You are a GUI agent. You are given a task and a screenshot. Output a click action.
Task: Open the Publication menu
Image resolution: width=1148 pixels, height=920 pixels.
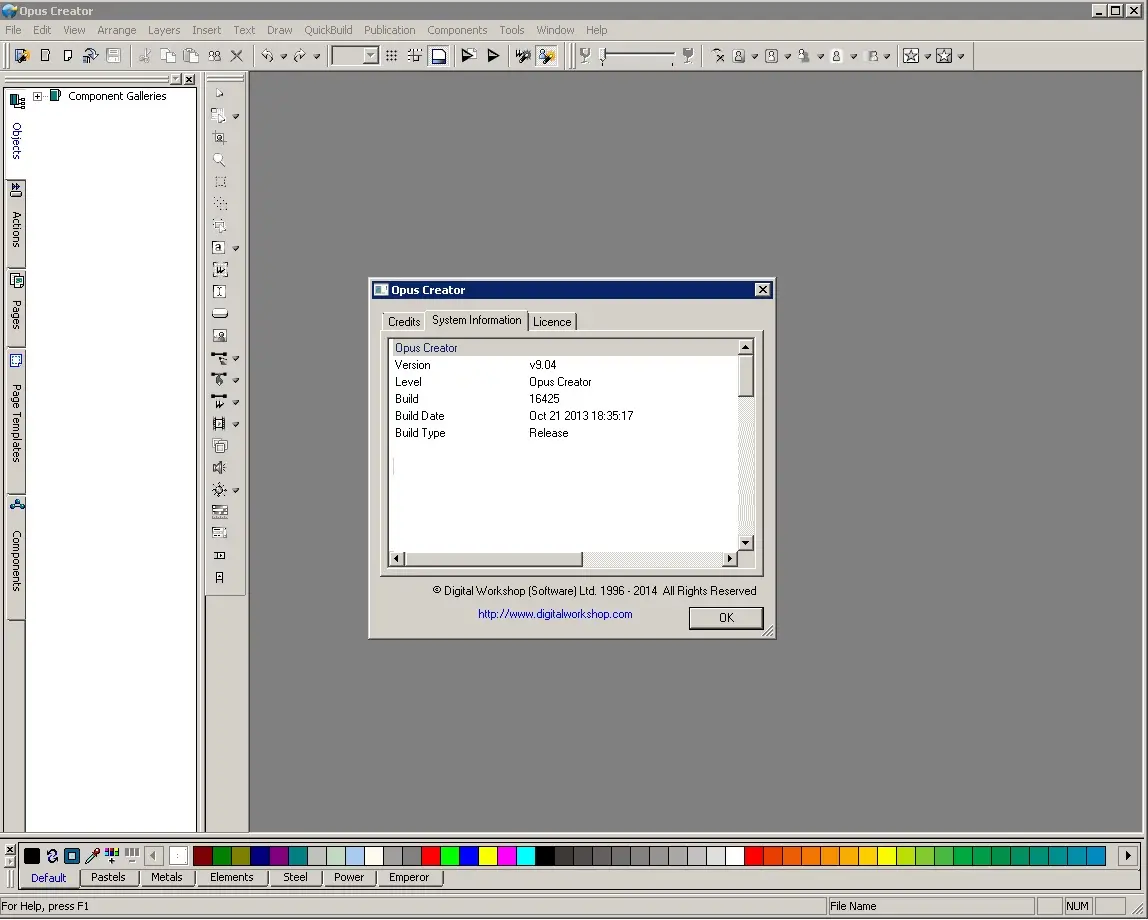(x=390, y=30)
